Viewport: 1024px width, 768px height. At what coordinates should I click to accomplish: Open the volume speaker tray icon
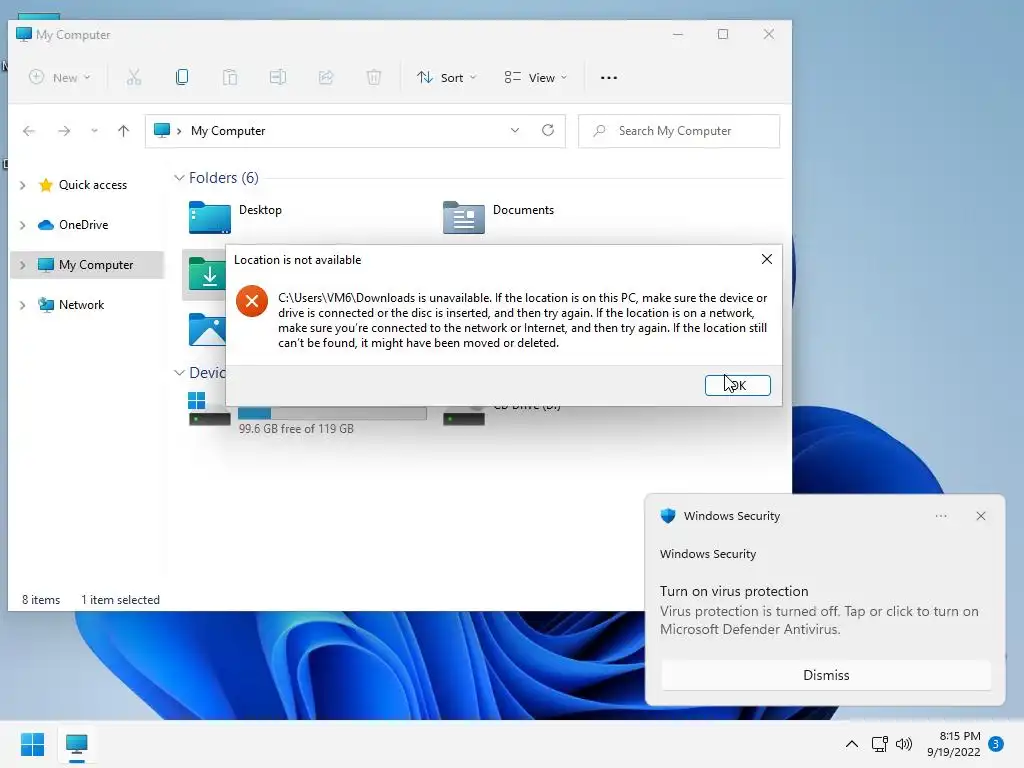point(904,744)
